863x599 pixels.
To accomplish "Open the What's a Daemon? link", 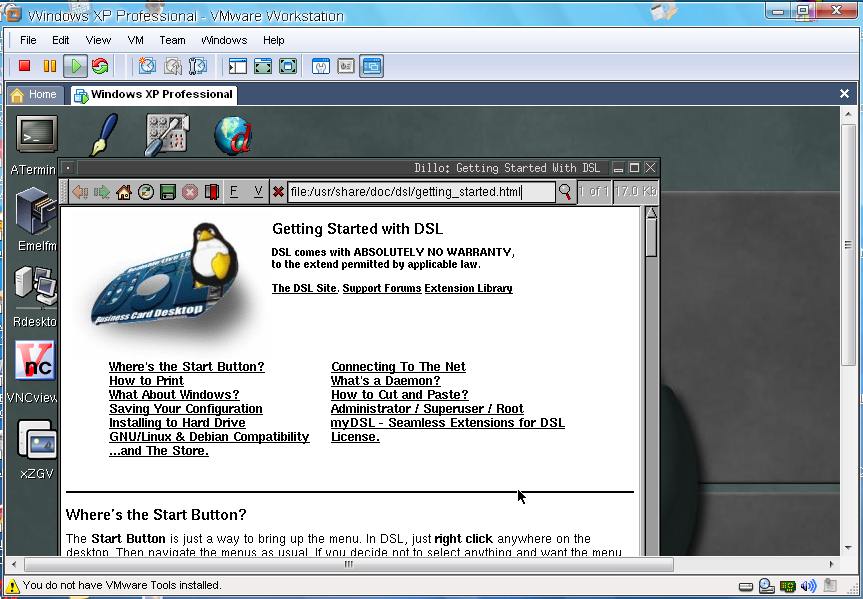I will [x=386, y=381].
